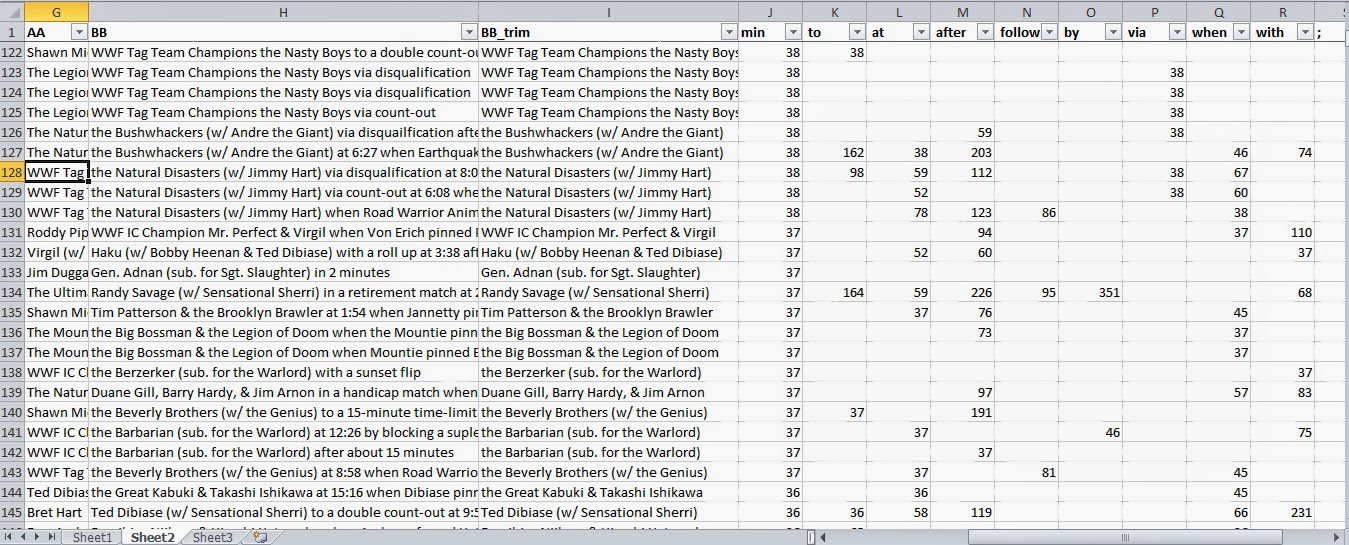This screenshot has height=545, width=1349.
Task: Click the horizontal scrollbar thumb
Action: [1125, 537]
